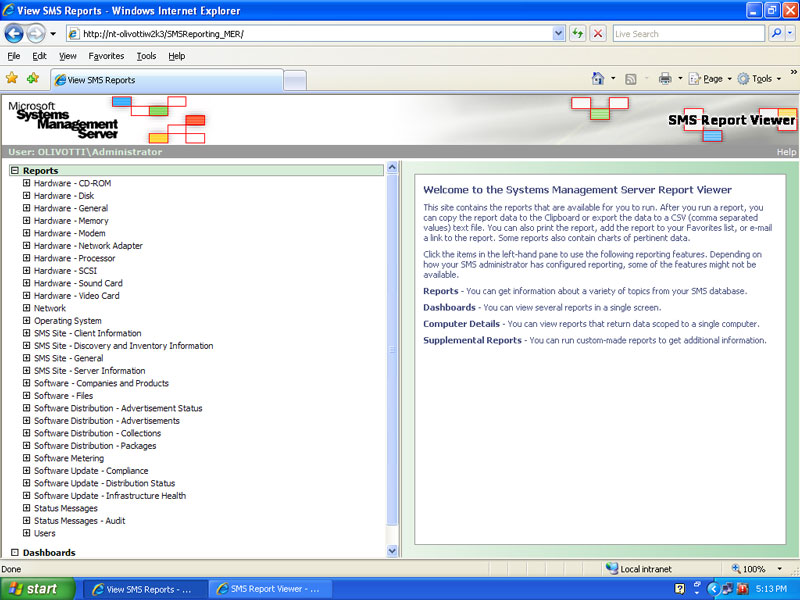The image size is (800, 600).
Task: Select SMS Site - Server Information
Action: tap(90, 370)
